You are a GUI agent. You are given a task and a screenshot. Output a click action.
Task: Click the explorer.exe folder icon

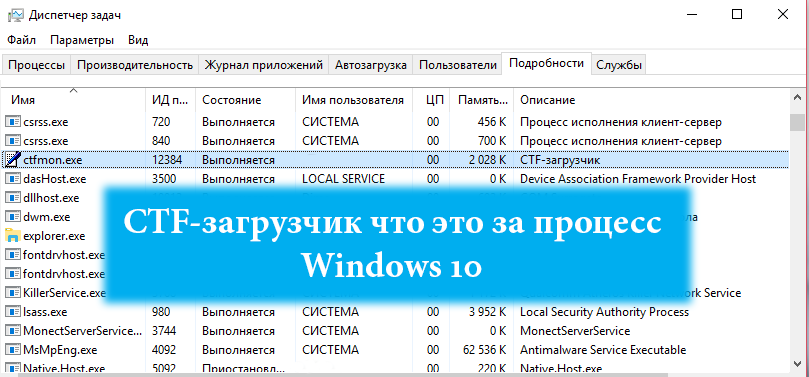tap(12, 236)
